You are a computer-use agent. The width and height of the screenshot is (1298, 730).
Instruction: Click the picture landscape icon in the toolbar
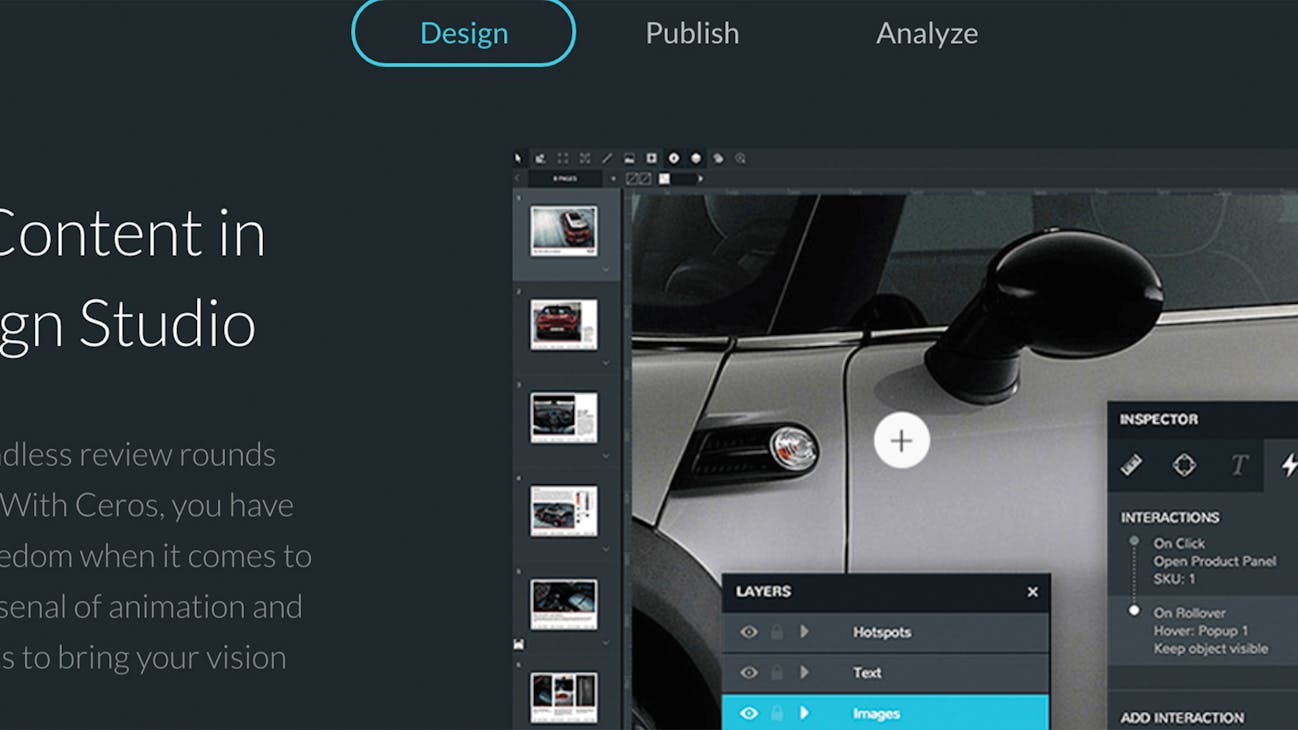(629, 158)
